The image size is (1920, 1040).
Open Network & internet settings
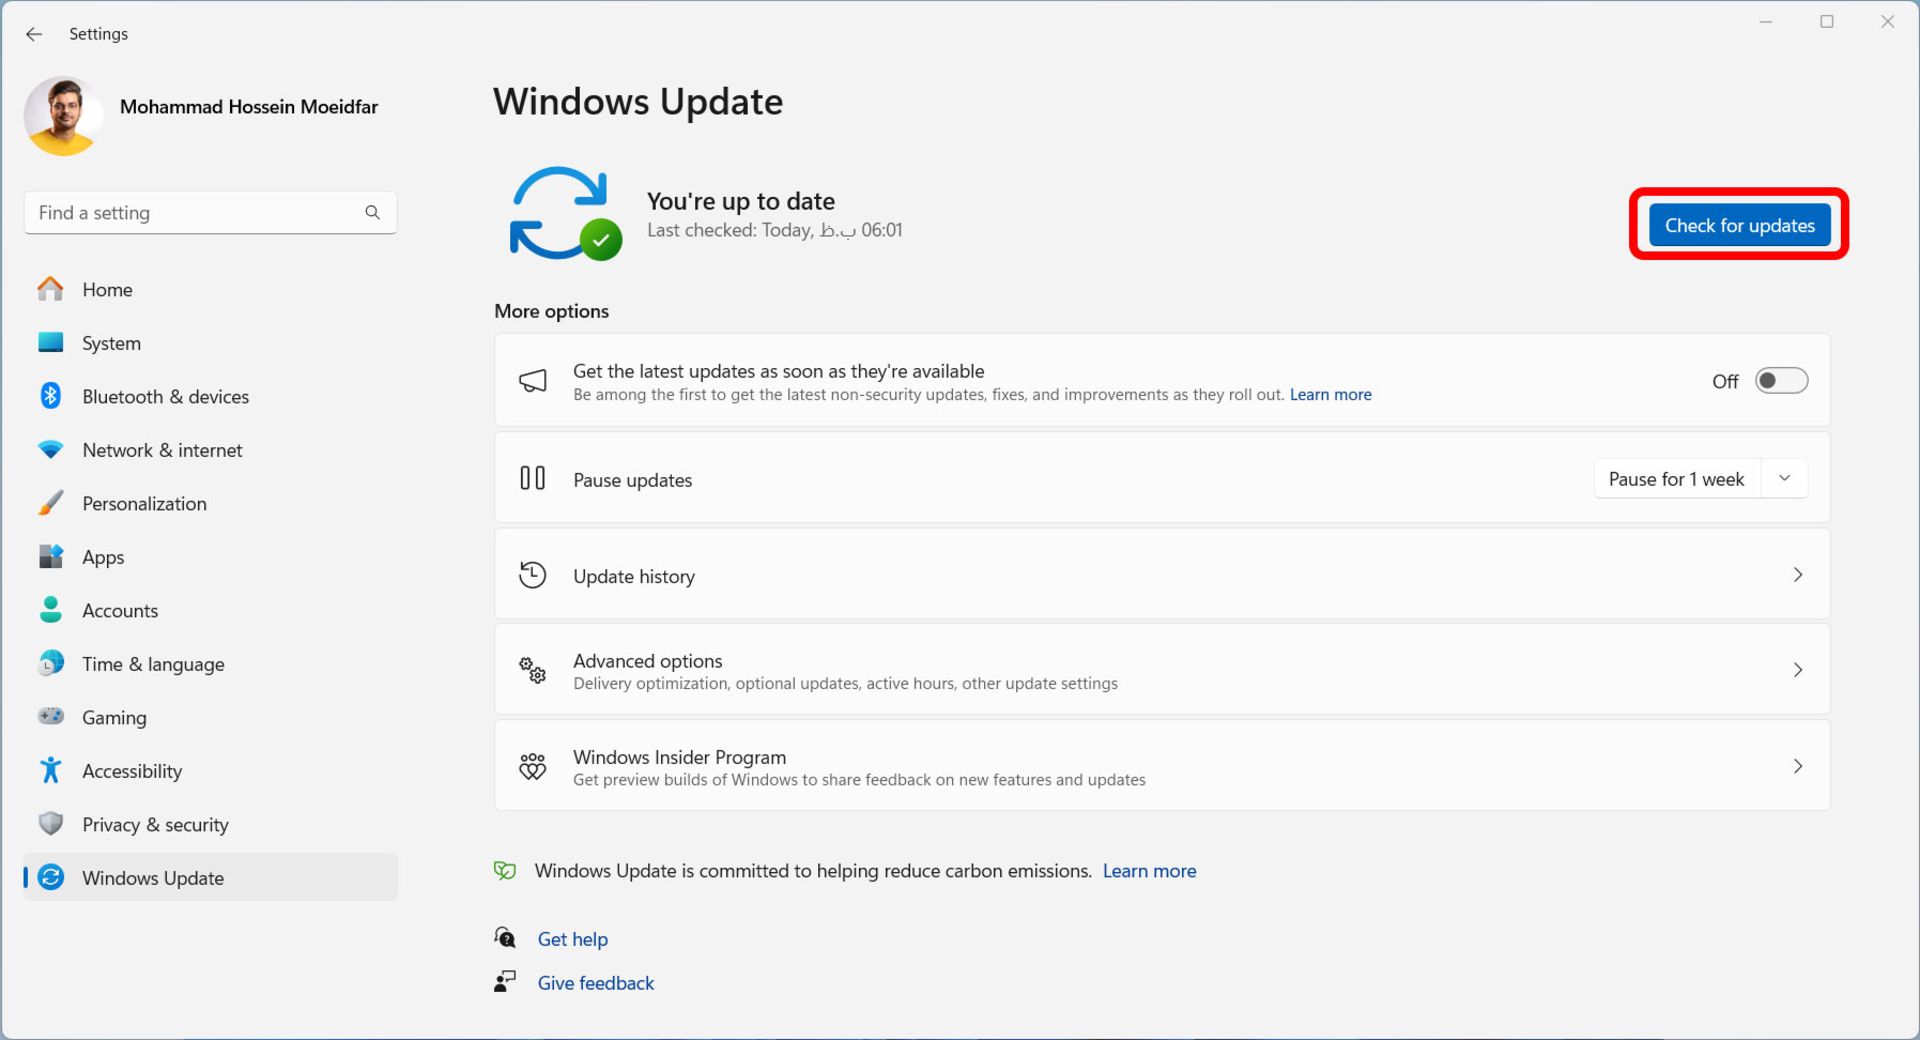(x=210, y=450)
